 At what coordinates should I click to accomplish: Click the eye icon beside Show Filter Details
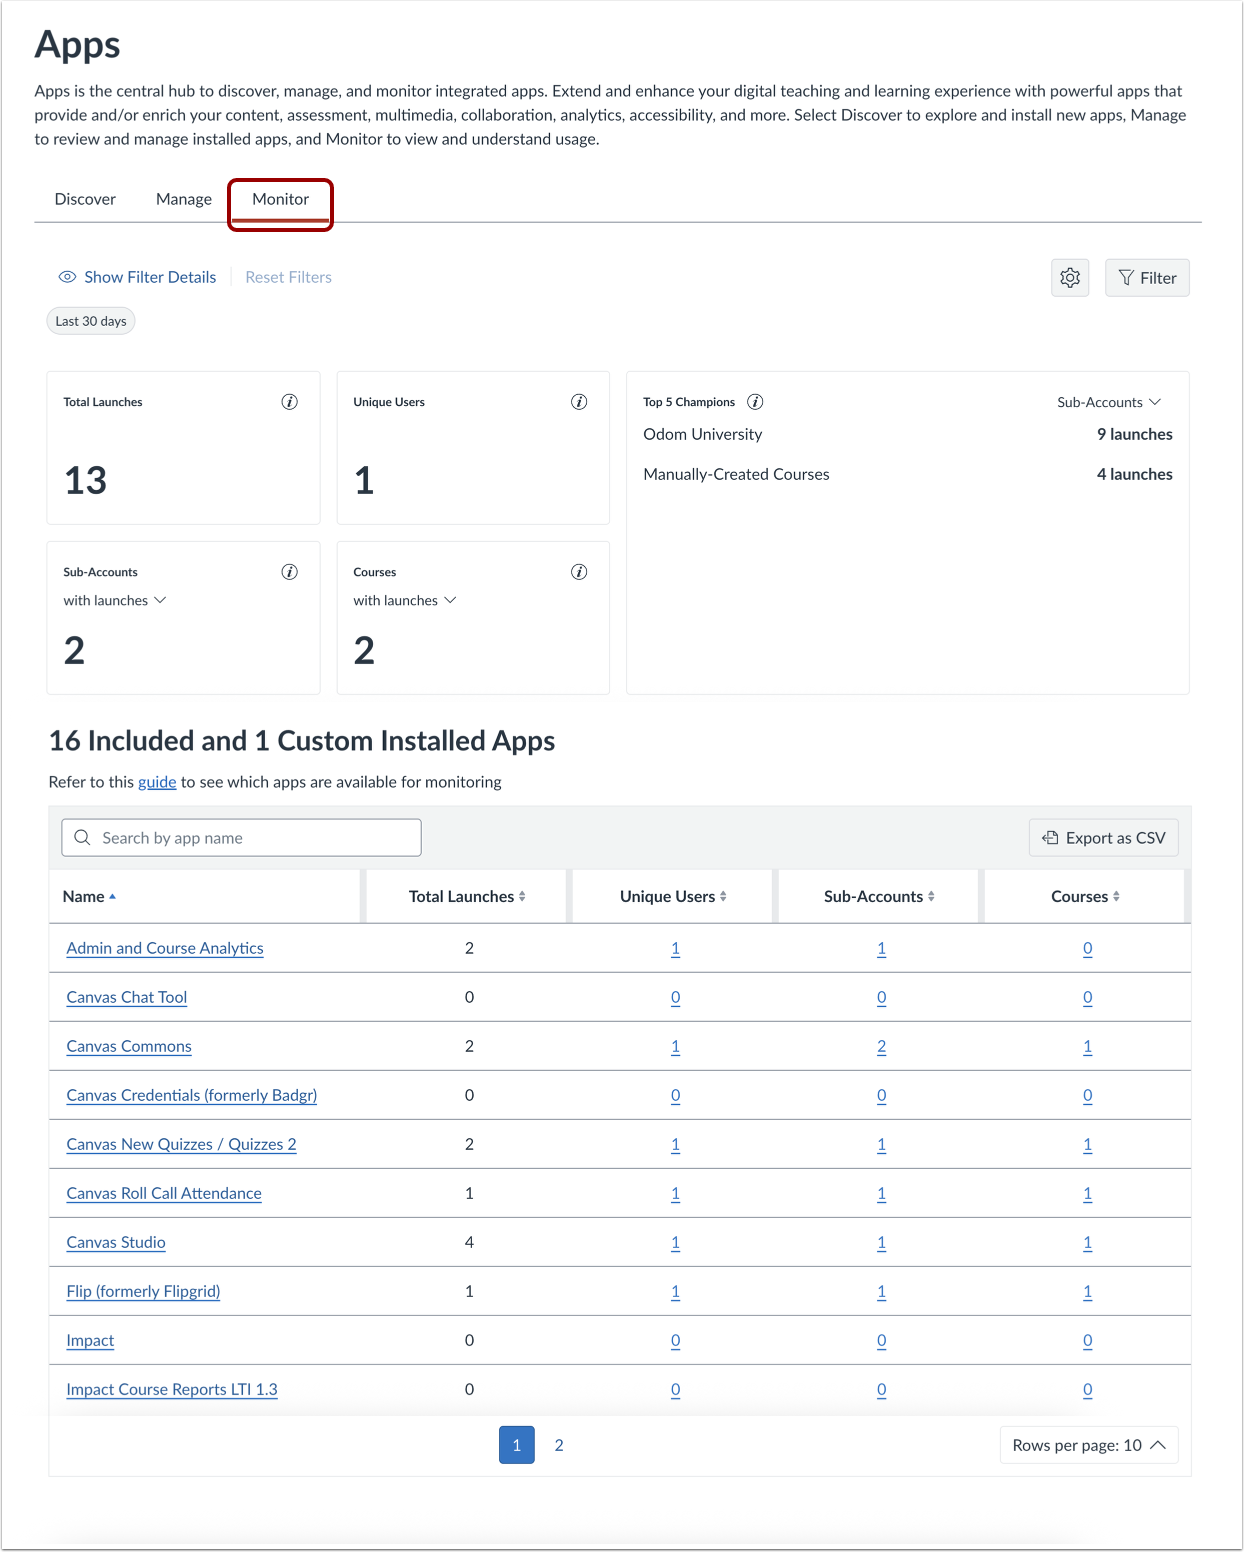pos(67,276)
